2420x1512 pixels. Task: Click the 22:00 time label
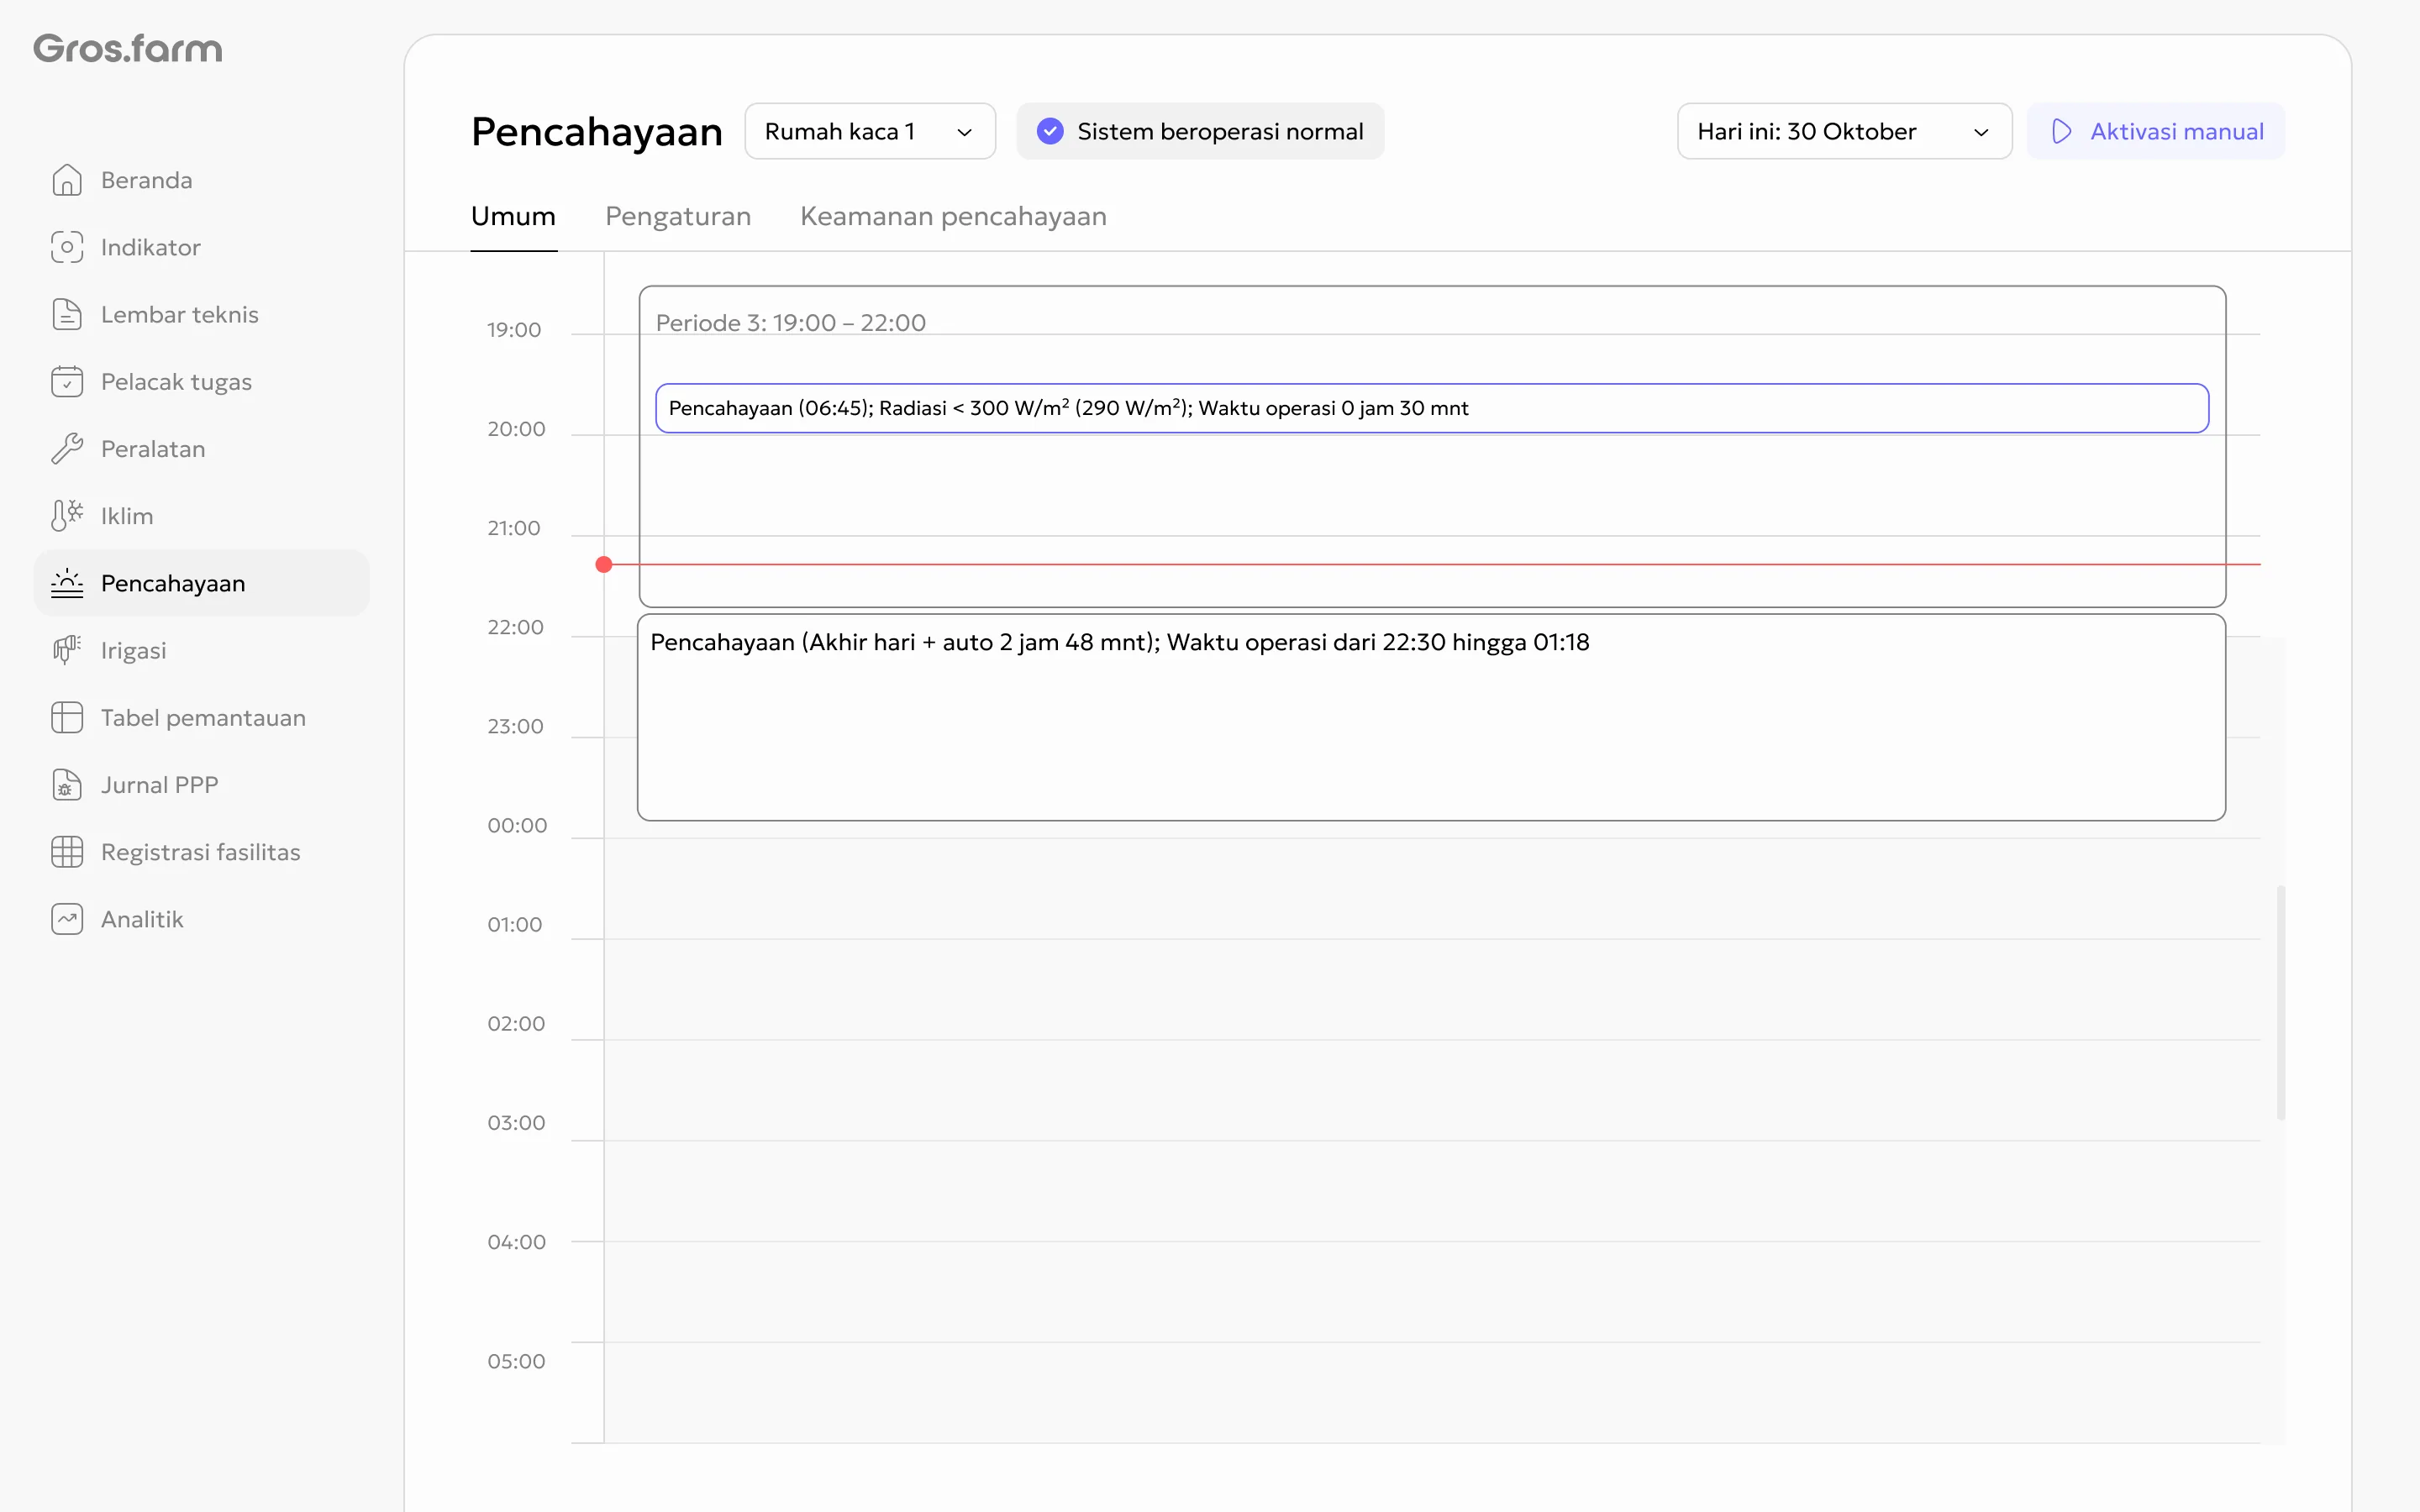tap(516, 627)
